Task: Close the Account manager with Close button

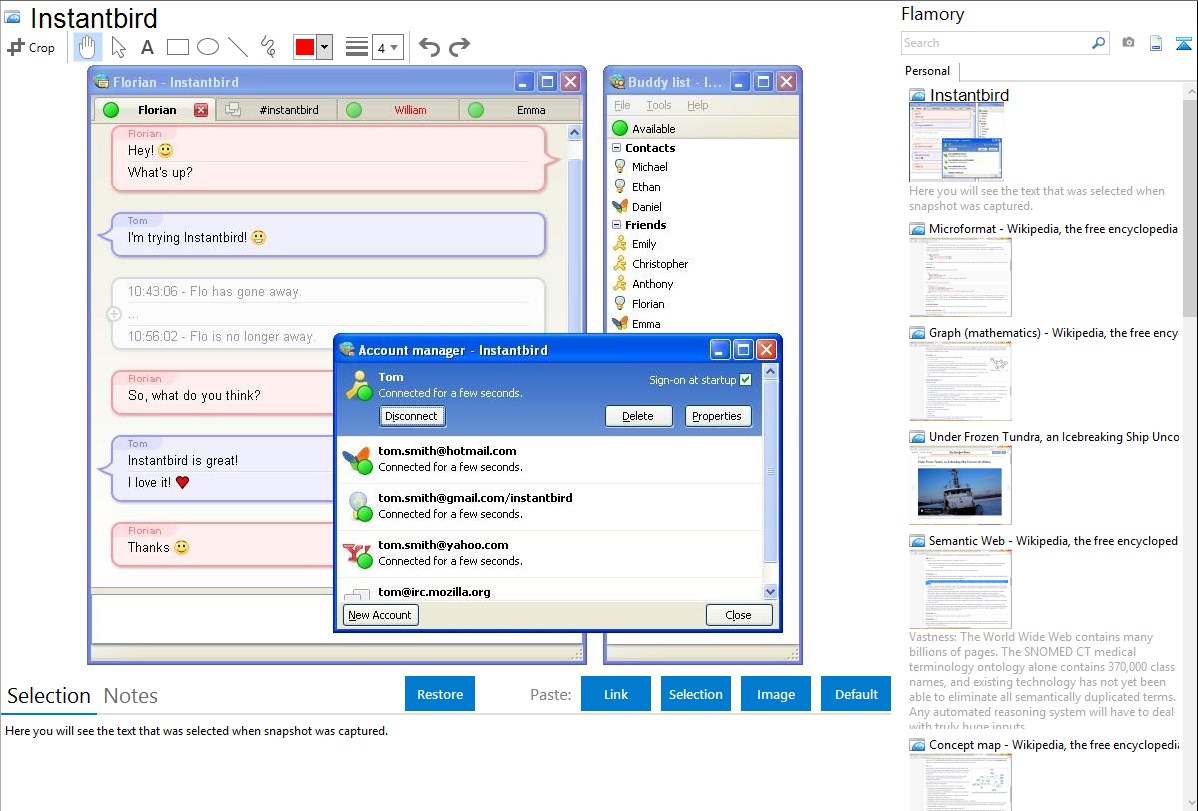Action: tap(738, 615)
